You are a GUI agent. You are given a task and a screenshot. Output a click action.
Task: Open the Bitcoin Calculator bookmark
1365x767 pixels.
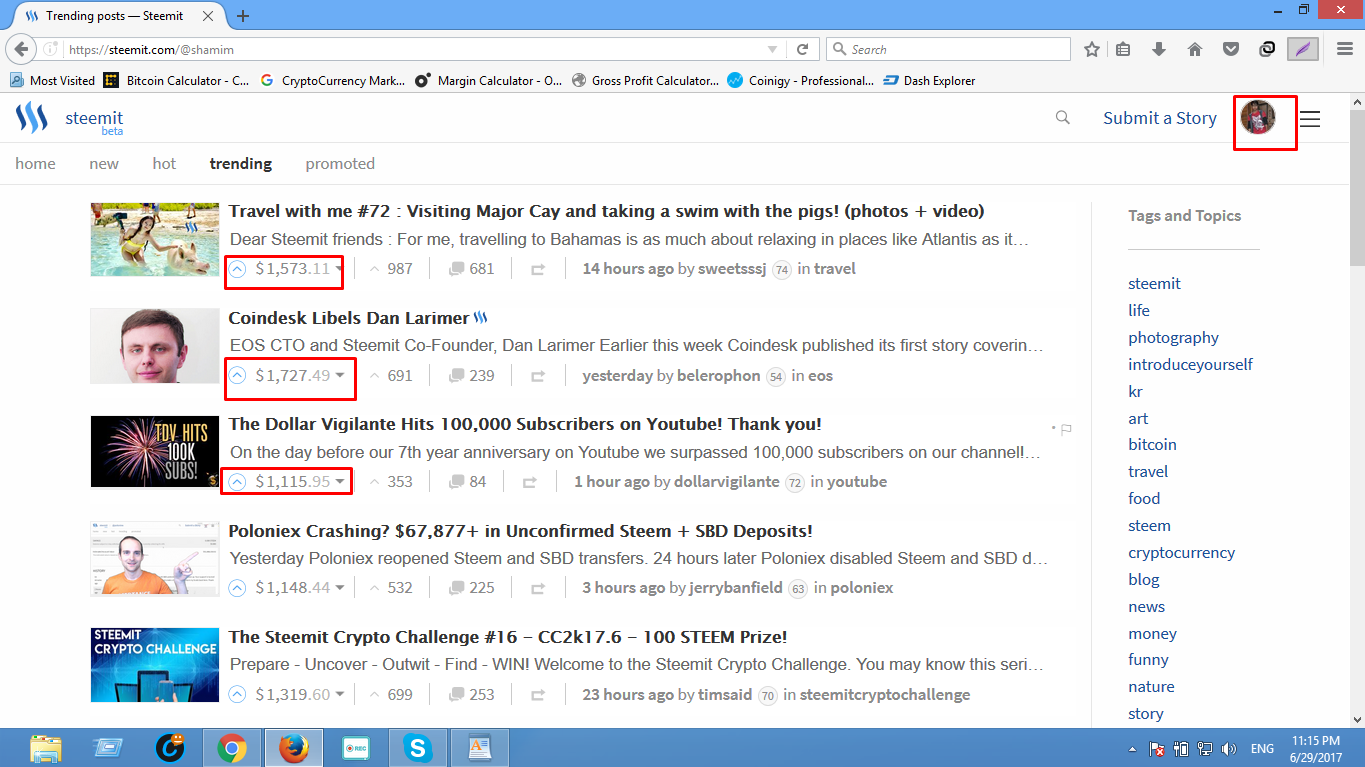[x=176, y=80]
